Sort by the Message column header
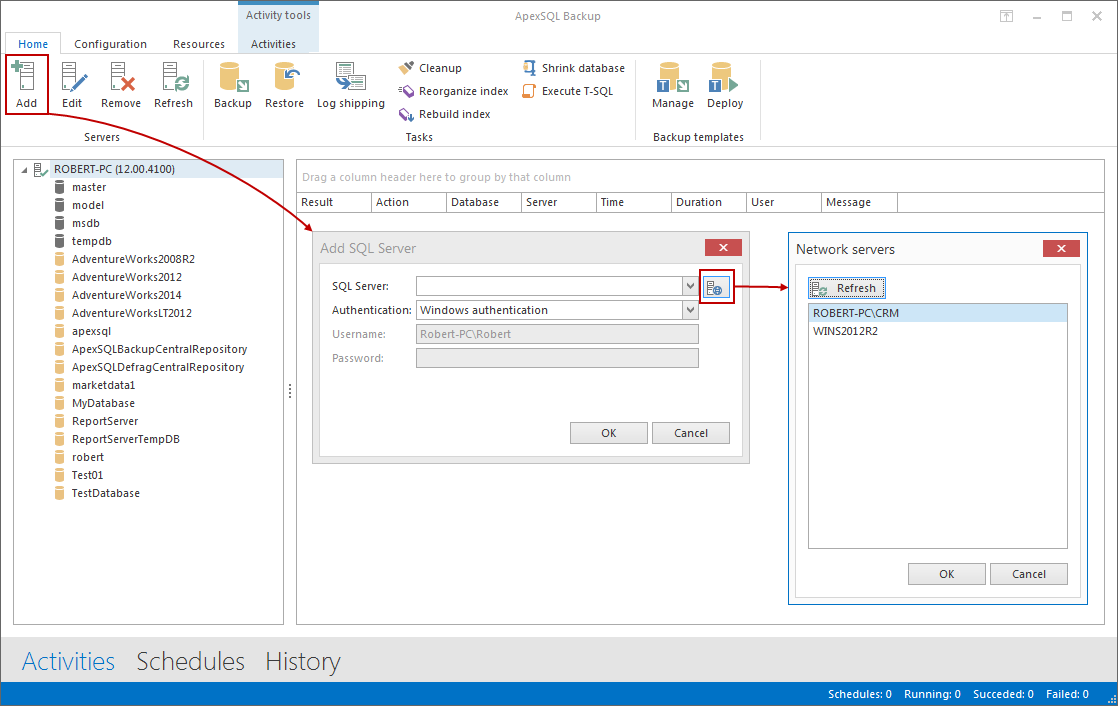1118x706 pixels. coord(859,203)
